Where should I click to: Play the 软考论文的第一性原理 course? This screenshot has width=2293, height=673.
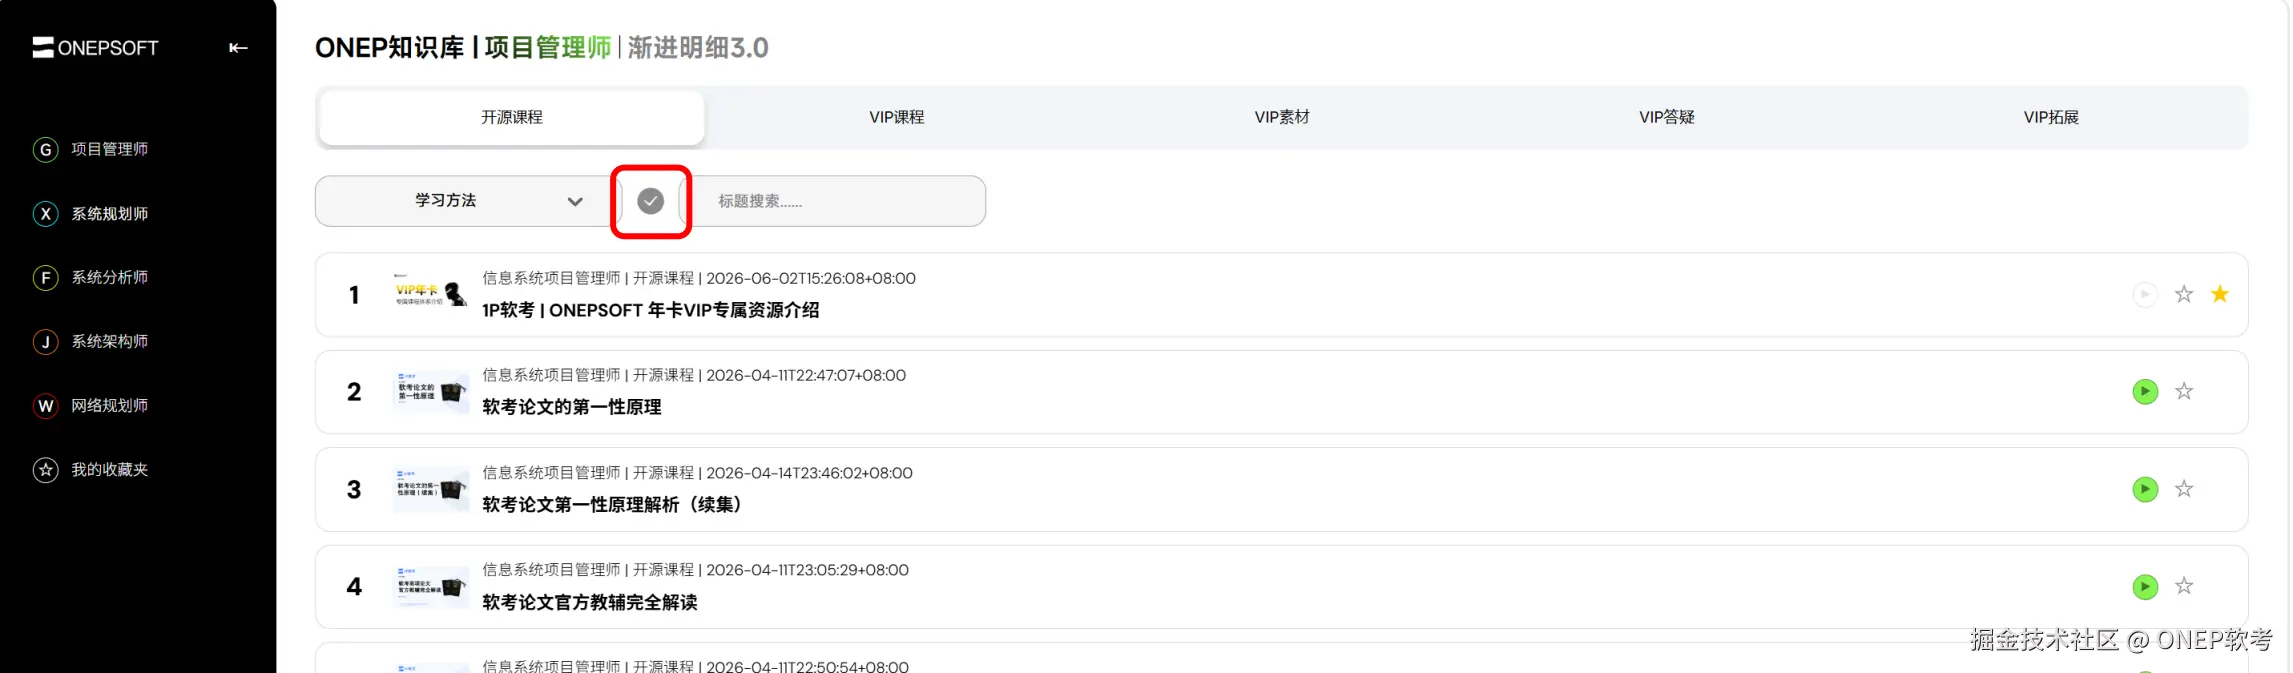[2144, 392]
